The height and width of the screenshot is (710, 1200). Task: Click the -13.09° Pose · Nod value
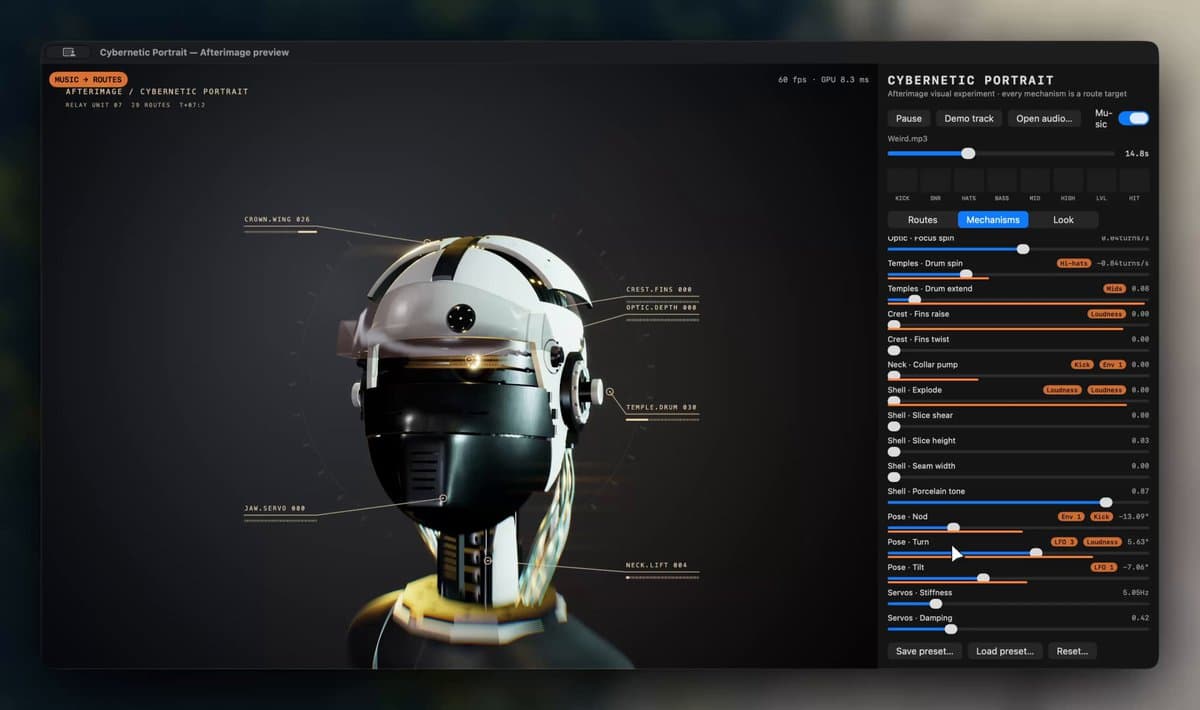[x=1133, y=517]
